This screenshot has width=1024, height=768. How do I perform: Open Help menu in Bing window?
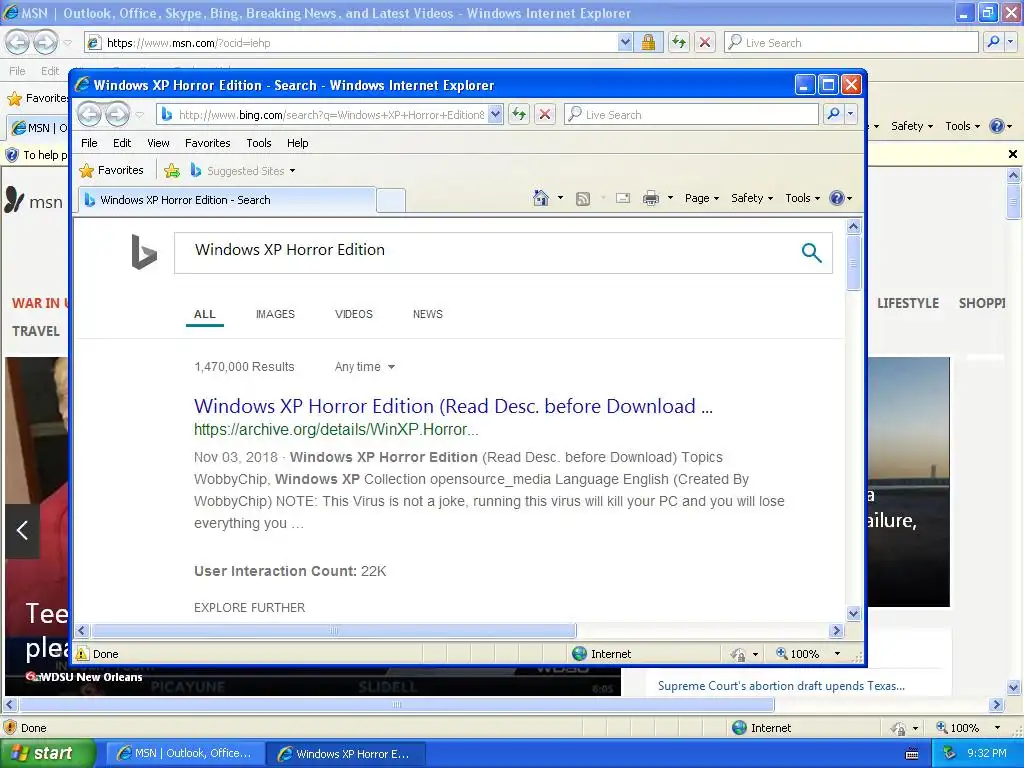click(297, 143)
